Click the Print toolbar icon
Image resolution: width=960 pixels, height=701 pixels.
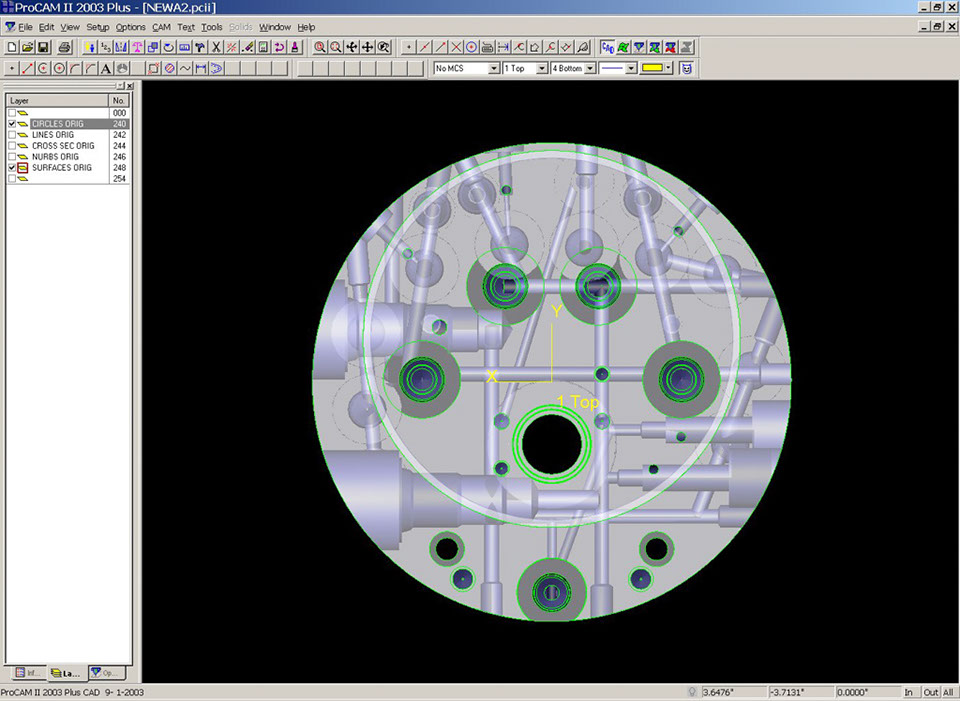pyautogui.click(x=64, y=47)
